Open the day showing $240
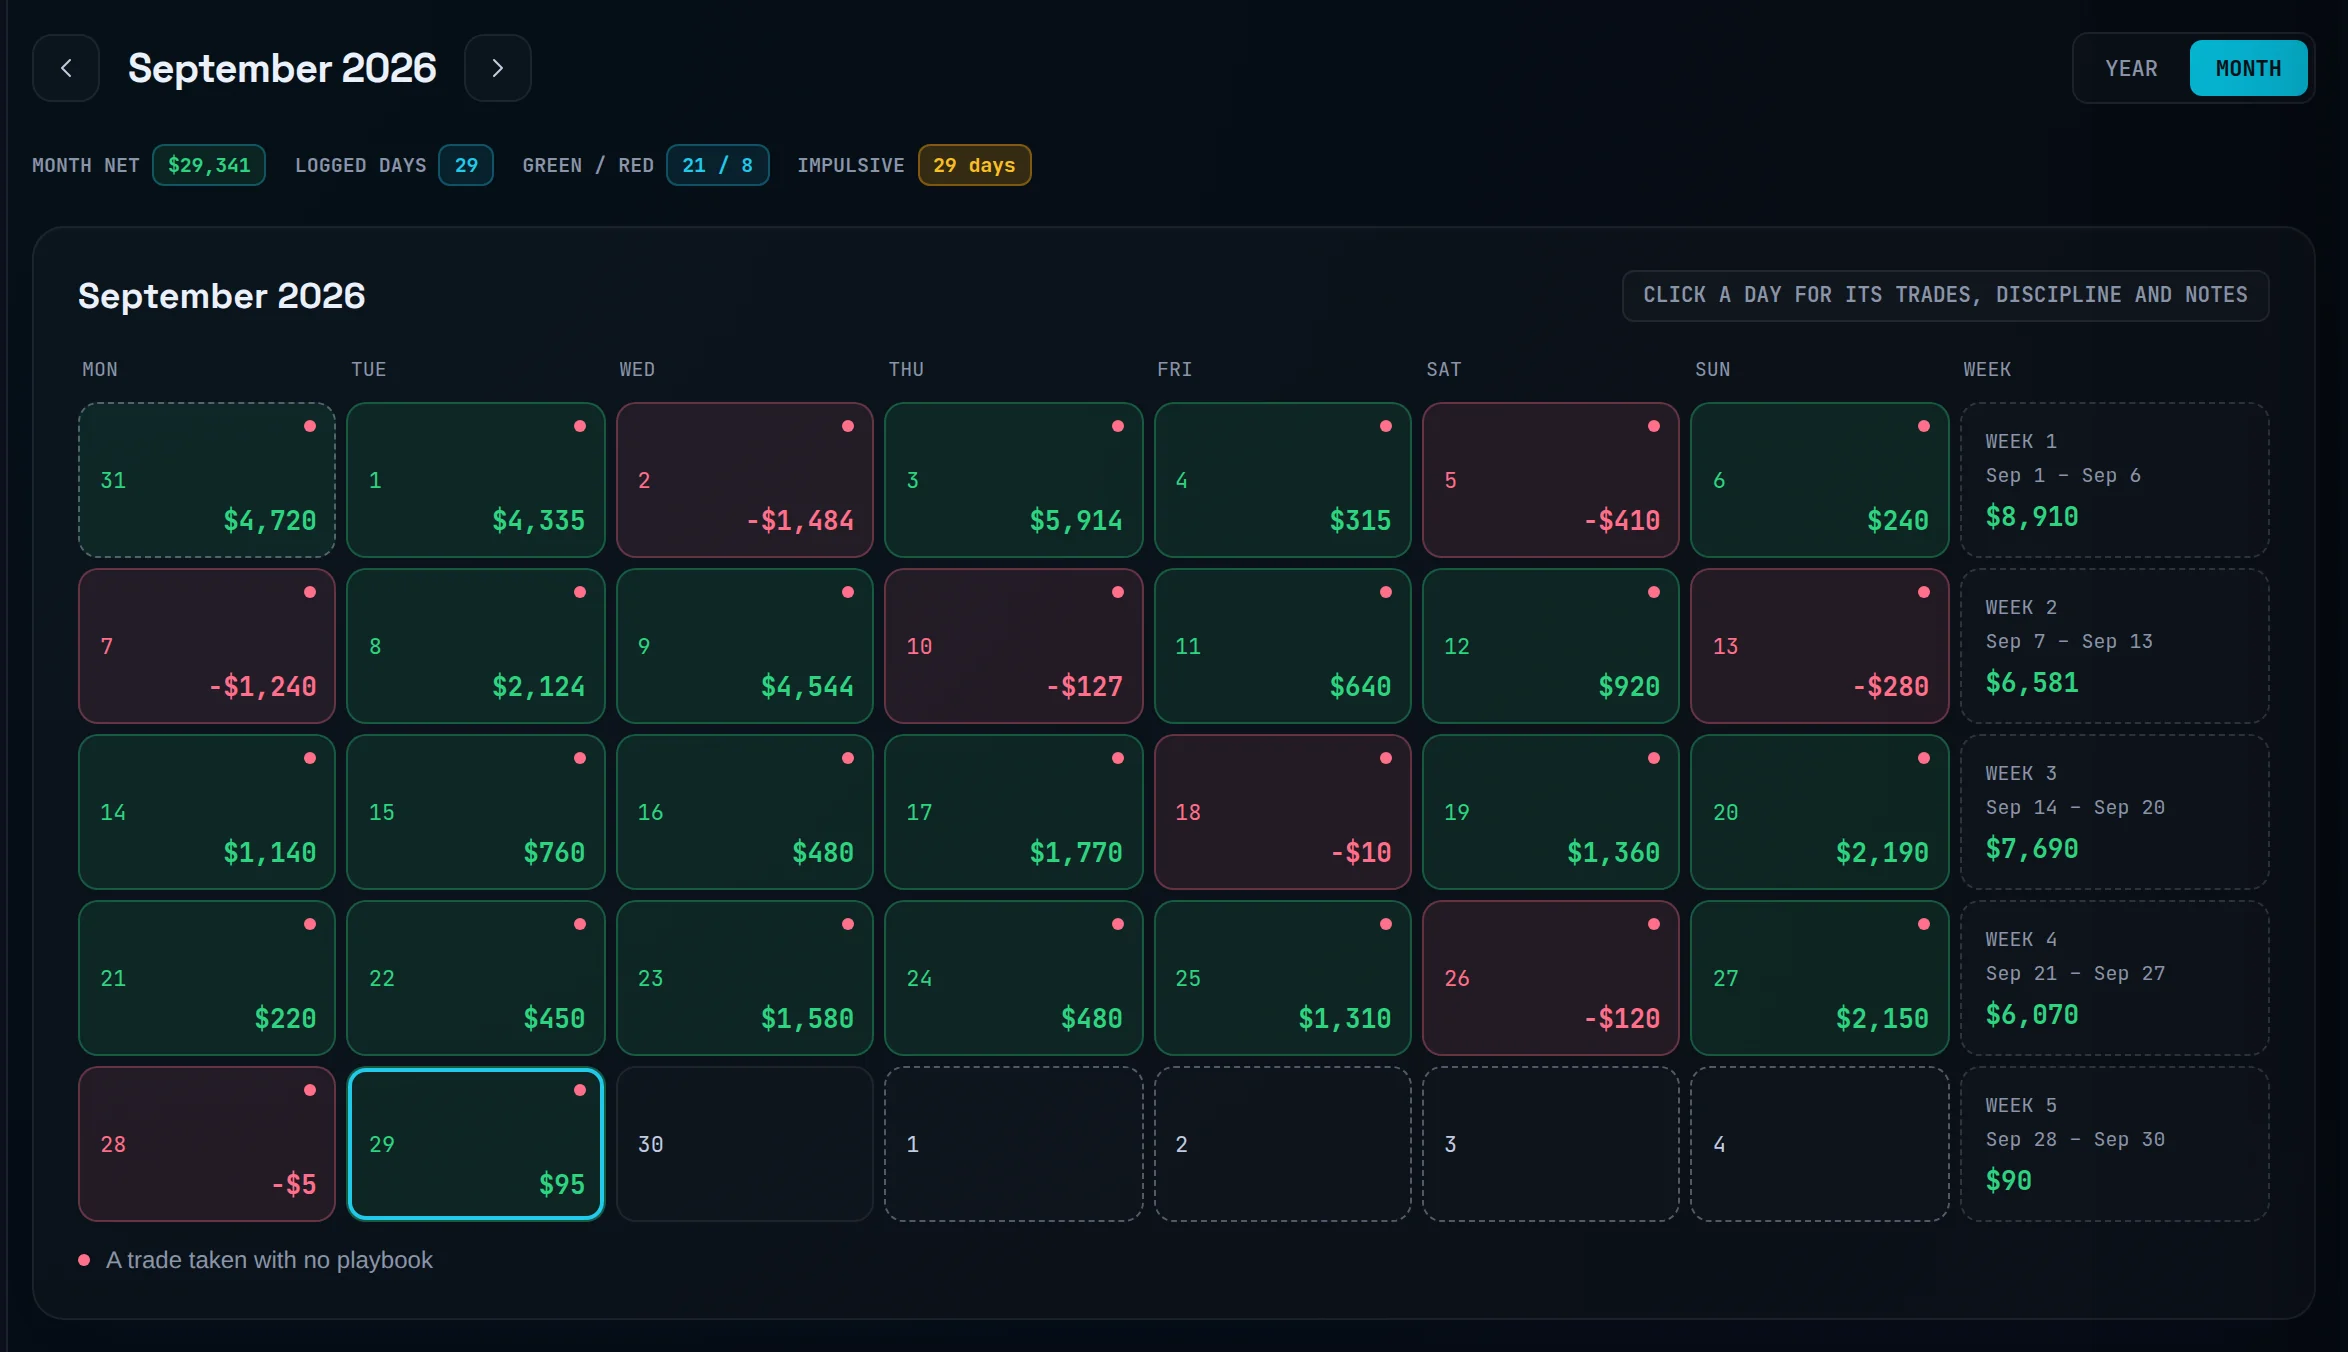This screenshot has width=2348, height=1352. pos(1820,480)
